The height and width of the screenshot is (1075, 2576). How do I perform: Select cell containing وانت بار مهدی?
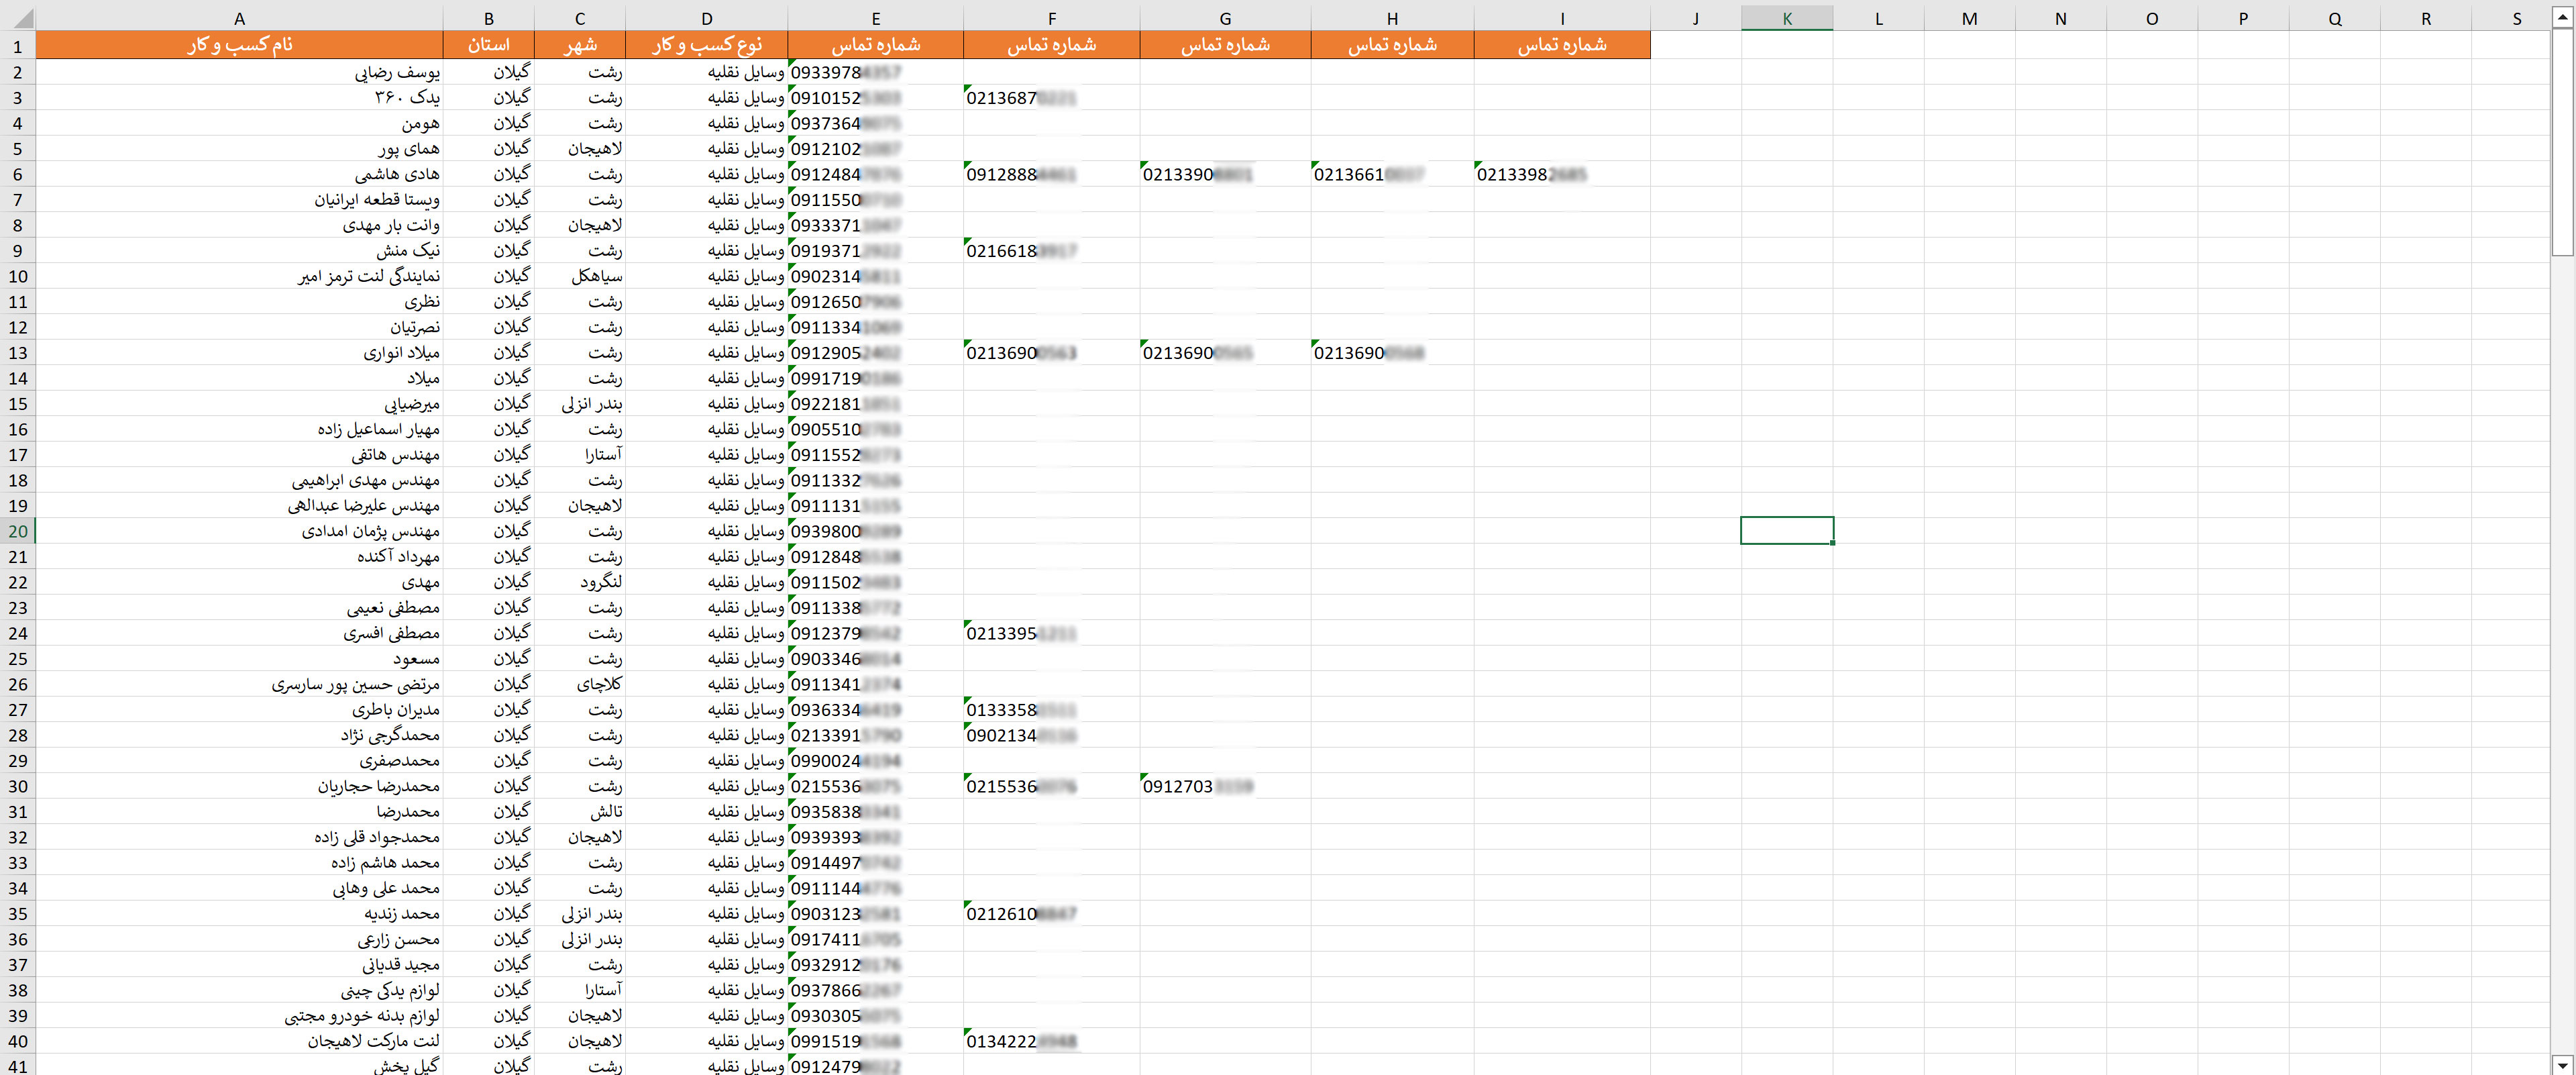coord(239,225)
